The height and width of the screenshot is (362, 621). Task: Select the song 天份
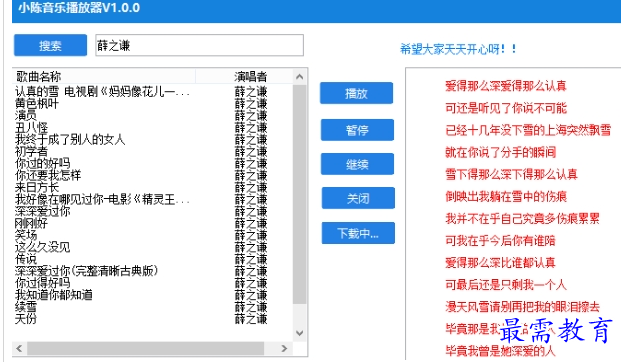coord(26,318)
